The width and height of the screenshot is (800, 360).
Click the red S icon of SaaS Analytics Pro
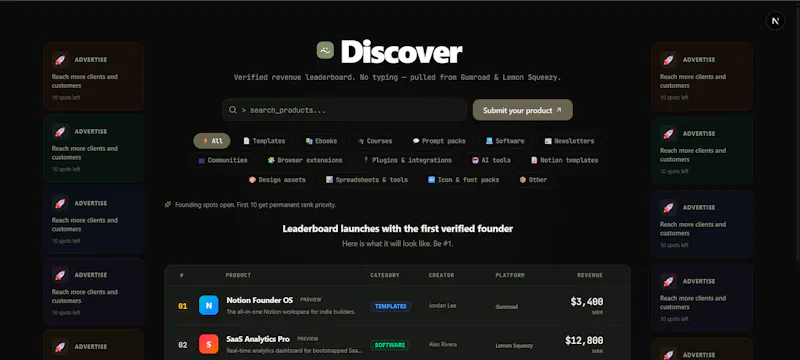pyautogui.click(x=209, y=344)
